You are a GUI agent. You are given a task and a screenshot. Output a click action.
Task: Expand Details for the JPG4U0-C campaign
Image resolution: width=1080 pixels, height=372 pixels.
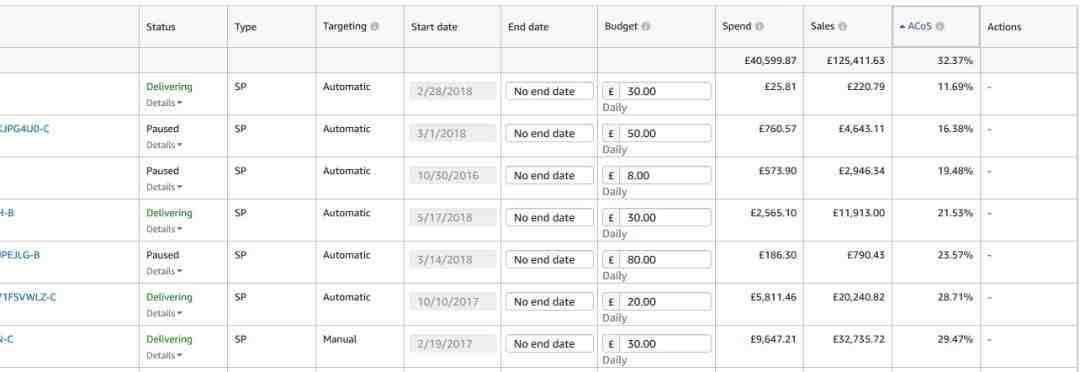(164, 145)
